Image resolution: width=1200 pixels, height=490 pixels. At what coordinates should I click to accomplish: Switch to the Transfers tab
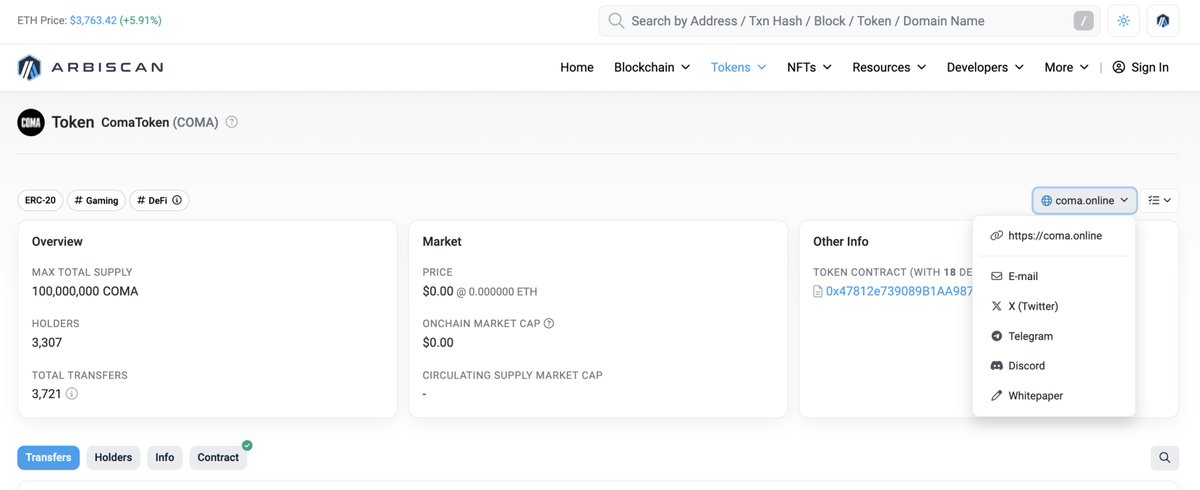pos(48,458)
